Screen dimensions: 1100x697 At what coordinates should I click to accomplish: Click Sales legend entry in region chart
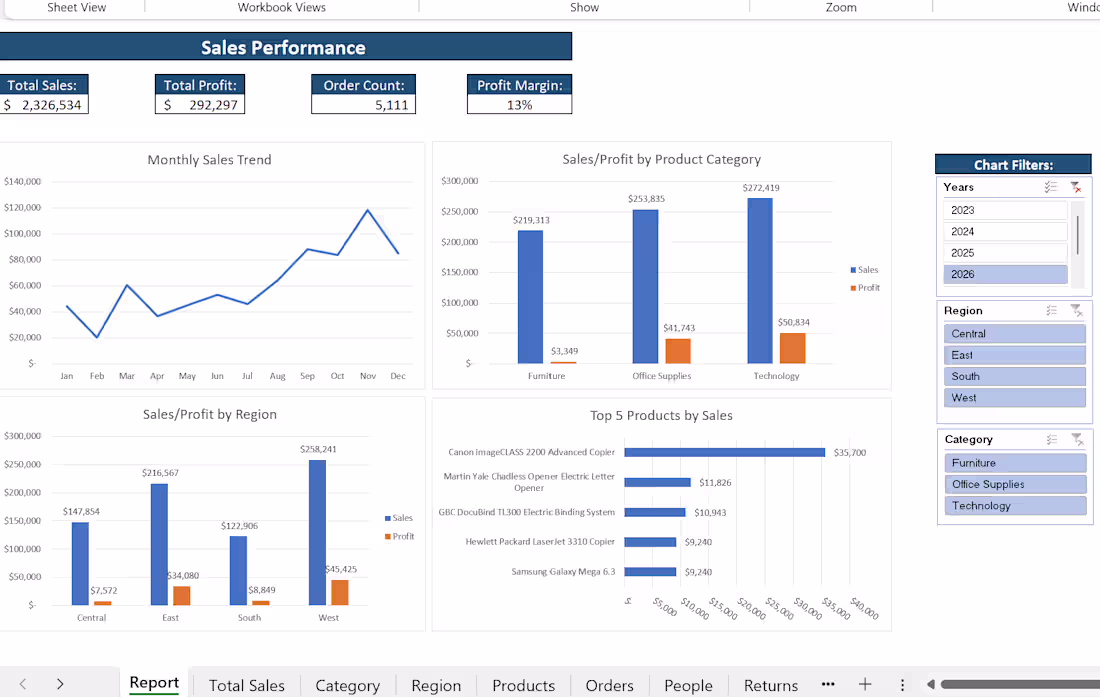pos(398,517)
